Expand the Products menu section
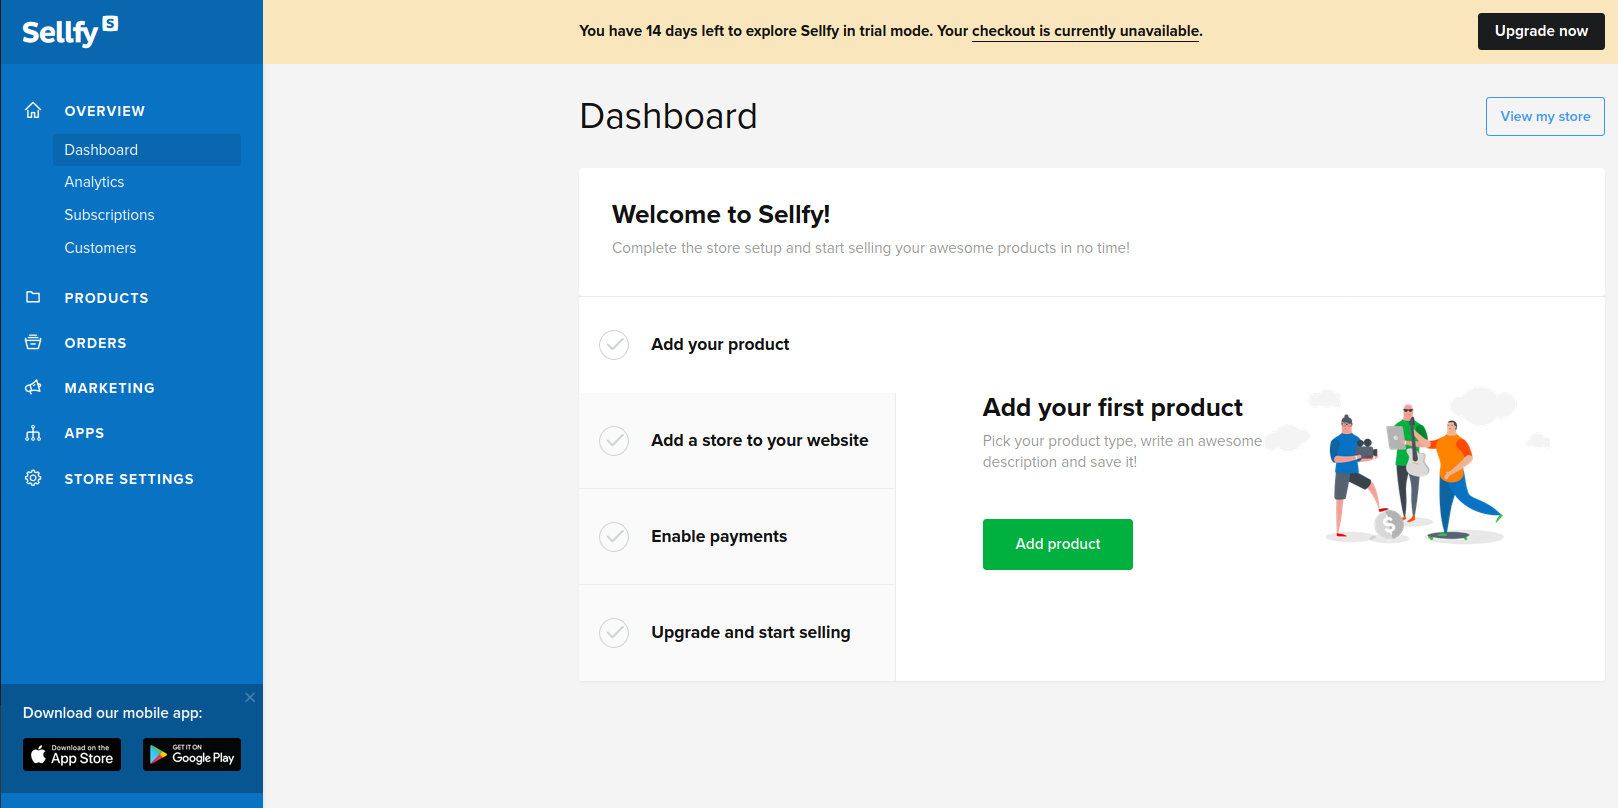 pyautogui.click(x=106, y=298)
